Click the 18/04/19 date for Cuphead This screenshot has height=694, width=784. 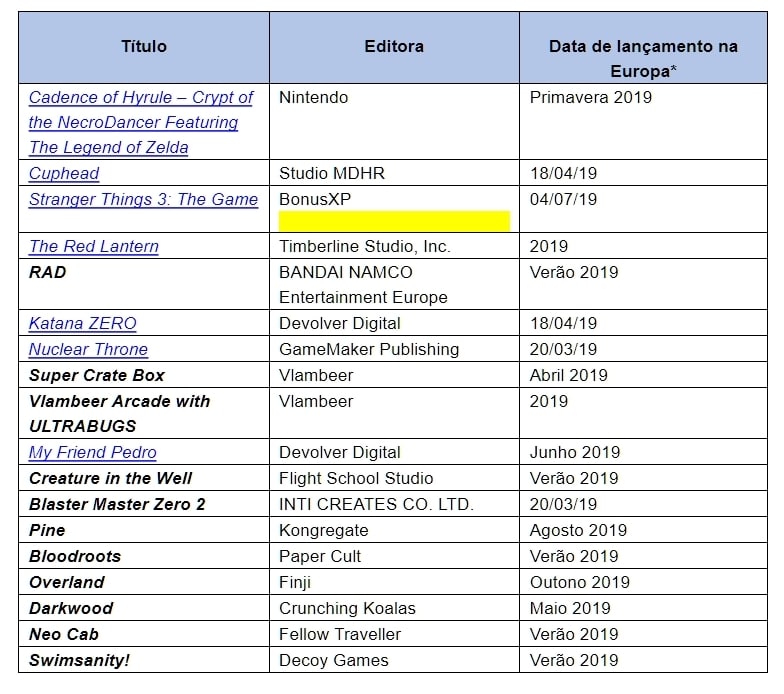[564, 173]
